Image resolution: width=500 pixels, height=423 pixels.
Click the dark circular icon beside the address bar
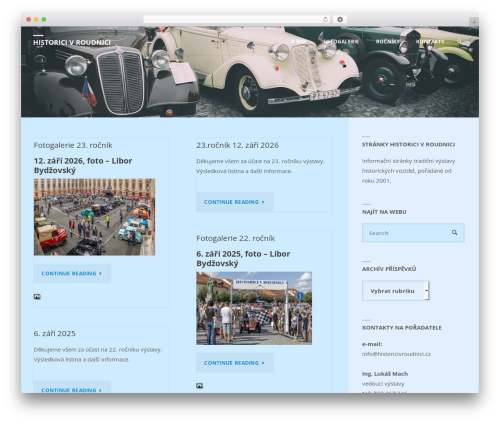340,19
